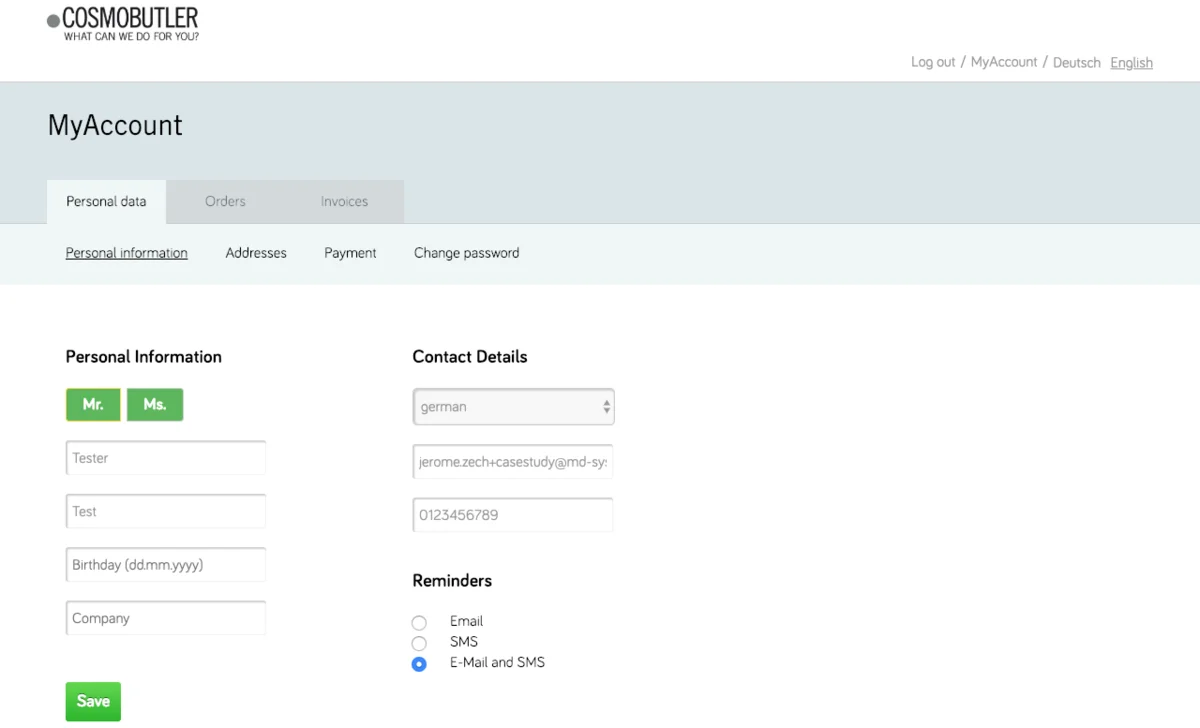This screenshot has width=1200, height=728.
Task: Click the Personal information link
Action: pyautogui.click(x=126, y=253)
